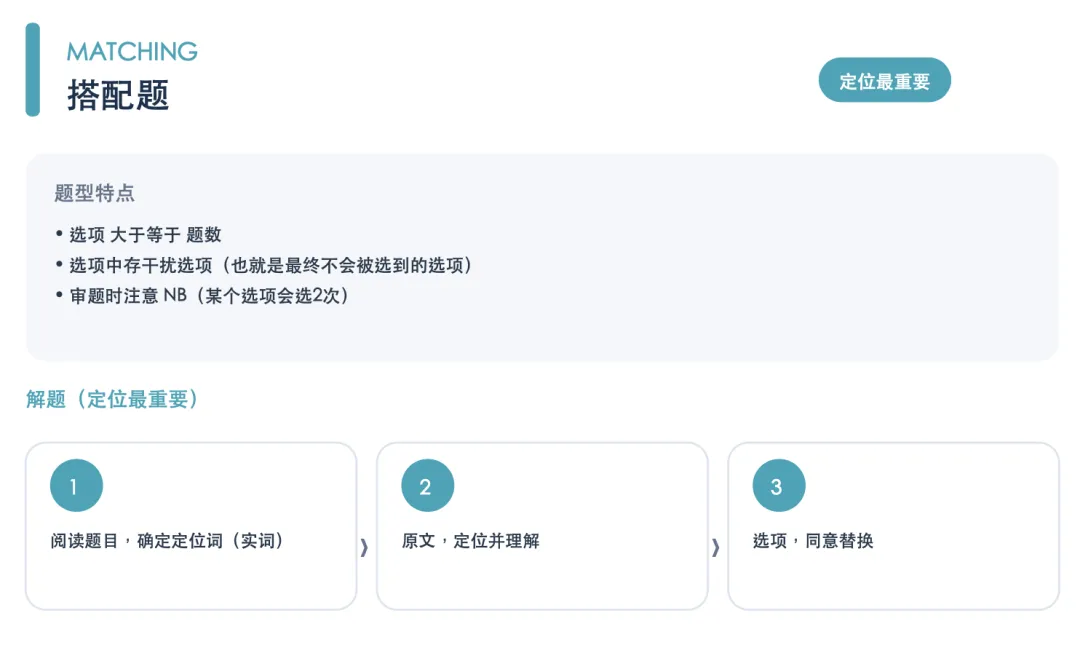Click the 定位最重要 pill button
This screenshot has width=1080, height=645.
click(884, 81)
